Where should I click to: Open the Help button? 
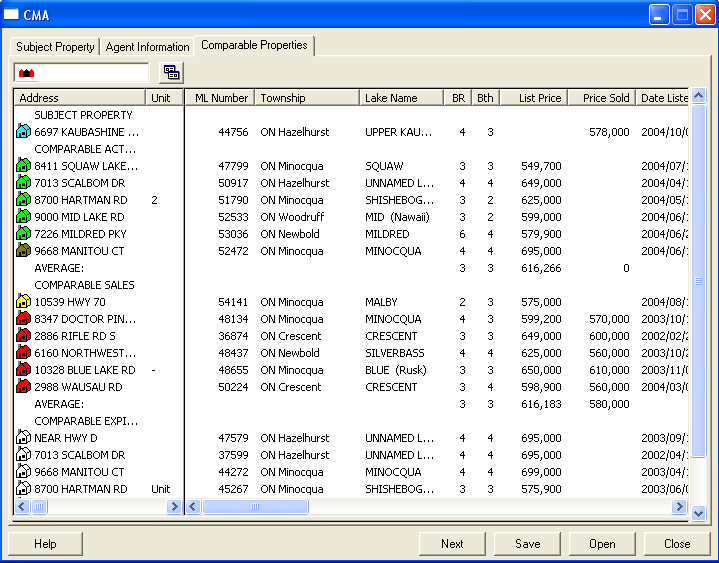[45, 544]
